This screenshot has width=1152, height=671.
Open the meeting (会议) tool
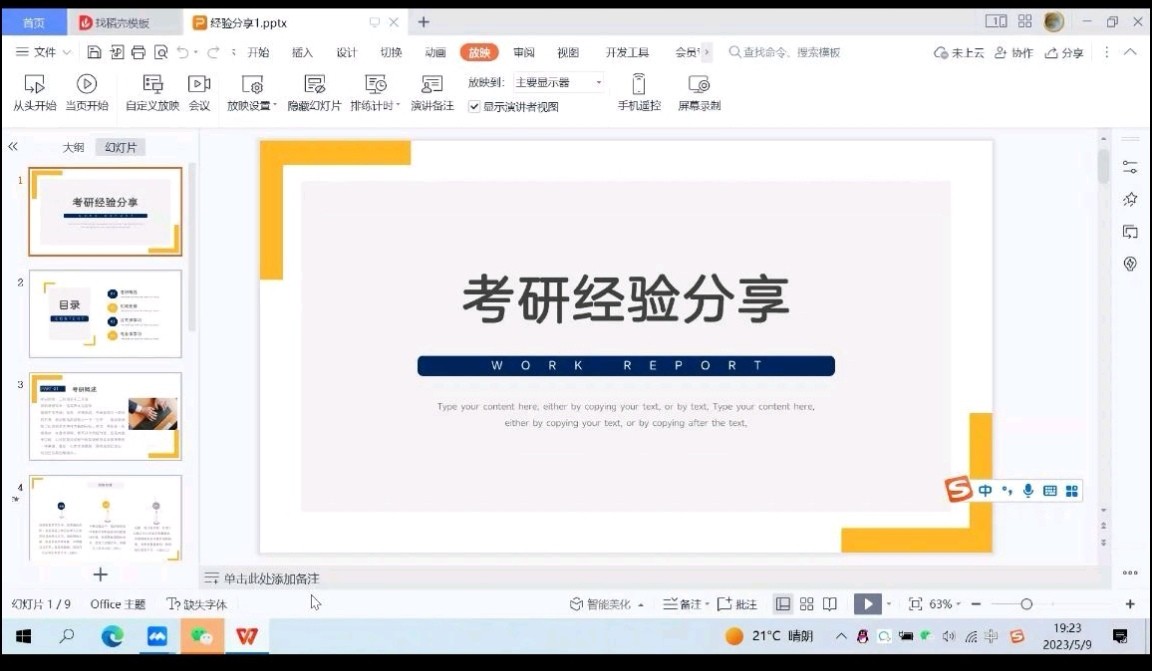[x=200, y=93]
